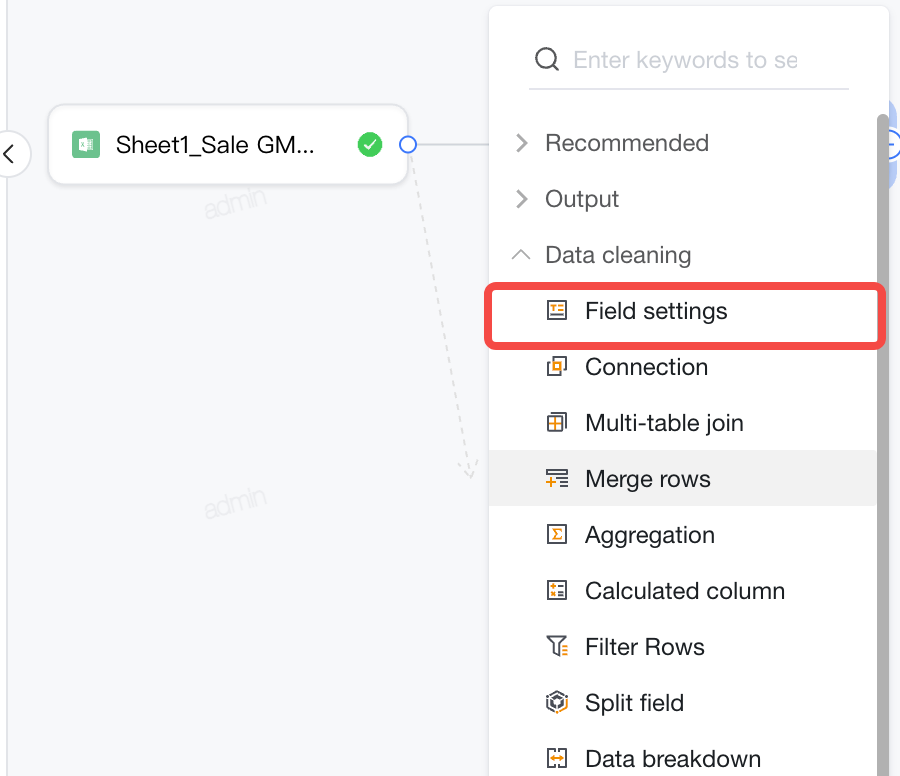Click the Excel icon on Sheet1 node
The image size is (900, 776).
coord(86,144)
